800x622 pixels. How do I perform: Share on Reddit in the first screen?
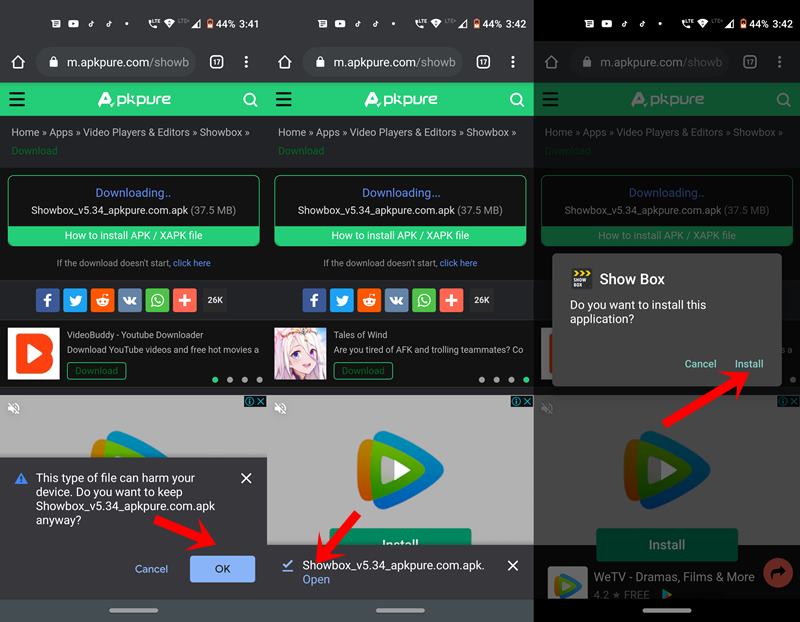tap(103, 300)
